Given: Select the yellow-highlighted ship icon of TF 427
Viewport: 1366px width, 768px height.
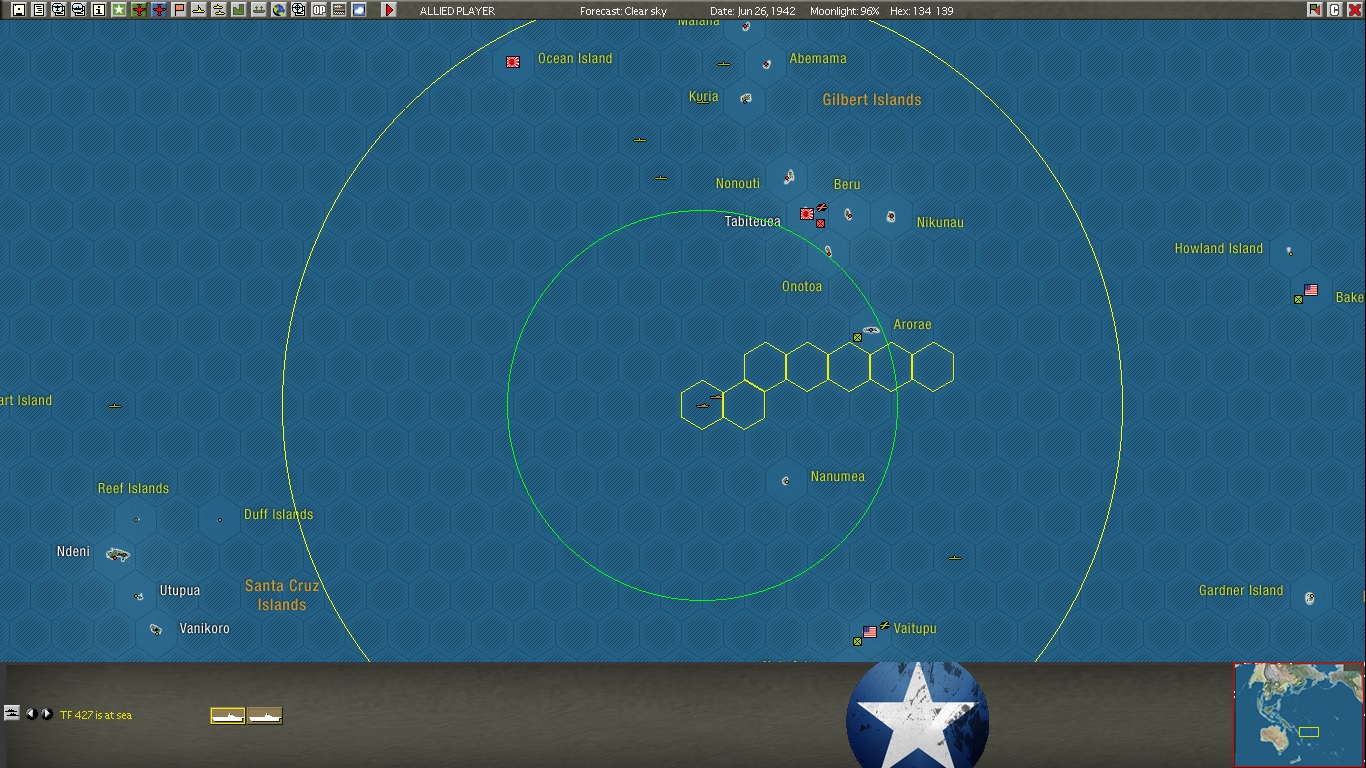Looking at the screenshot, I should pos(228,715).
